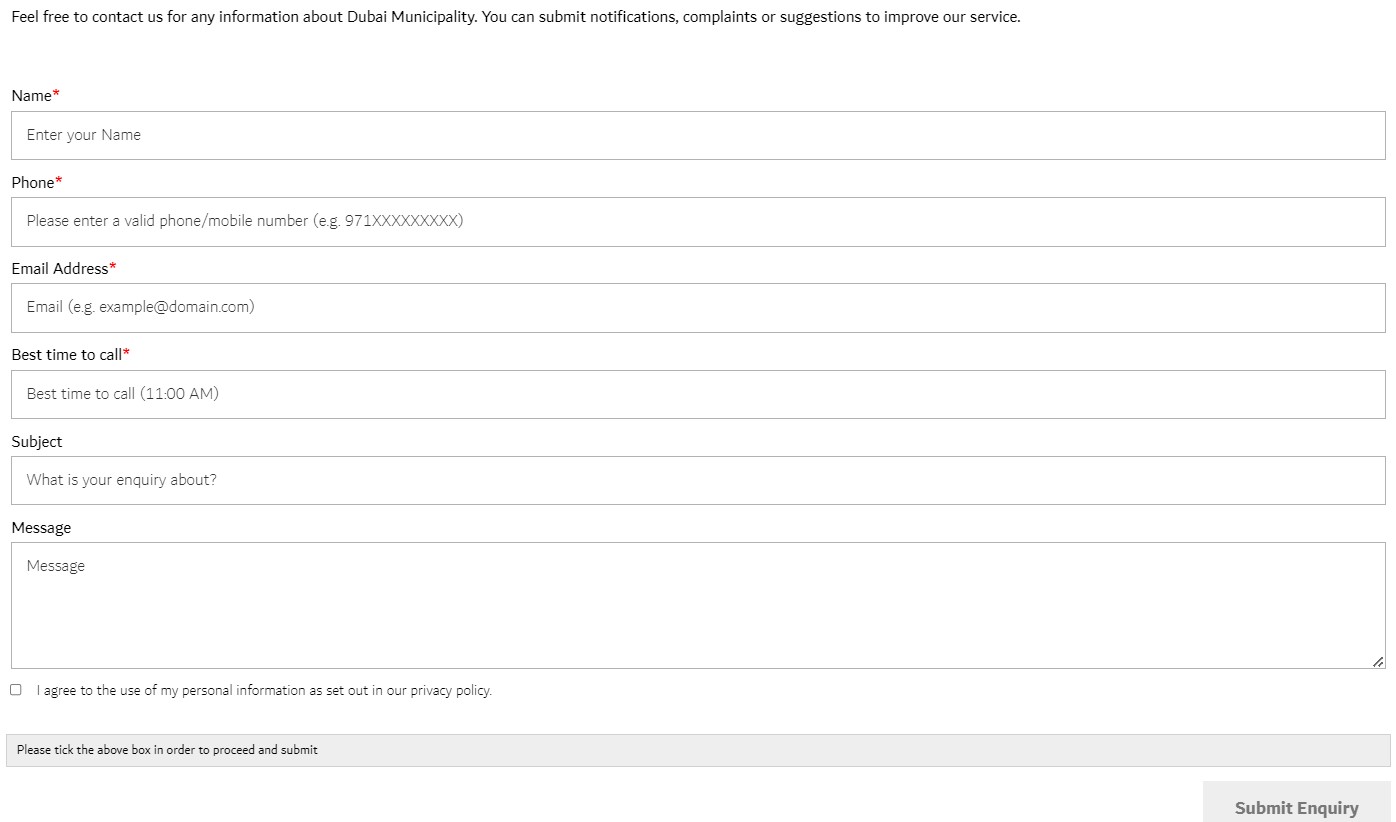1396x822 pixels.
Task: Click the "Name" field label
Action: pyautogui.click(x=31, y=96)
